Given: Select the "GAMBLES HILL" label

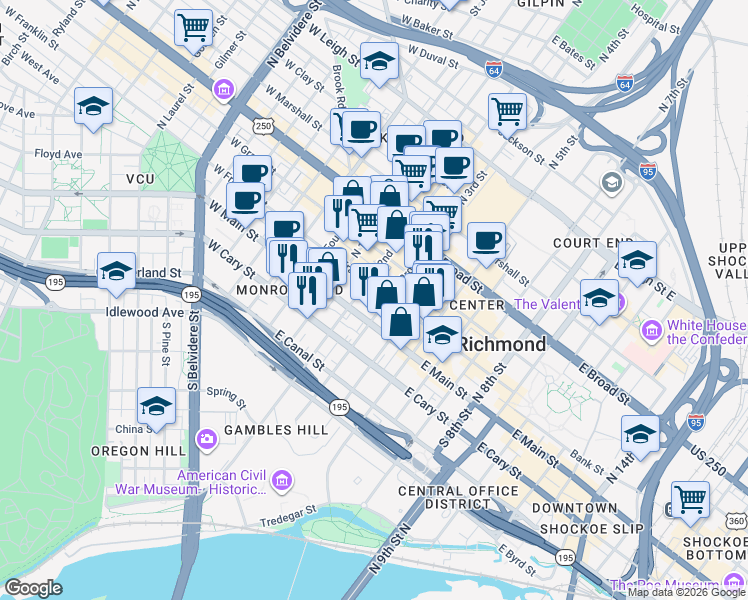Looking at the screenshot, I should point(276,430).
